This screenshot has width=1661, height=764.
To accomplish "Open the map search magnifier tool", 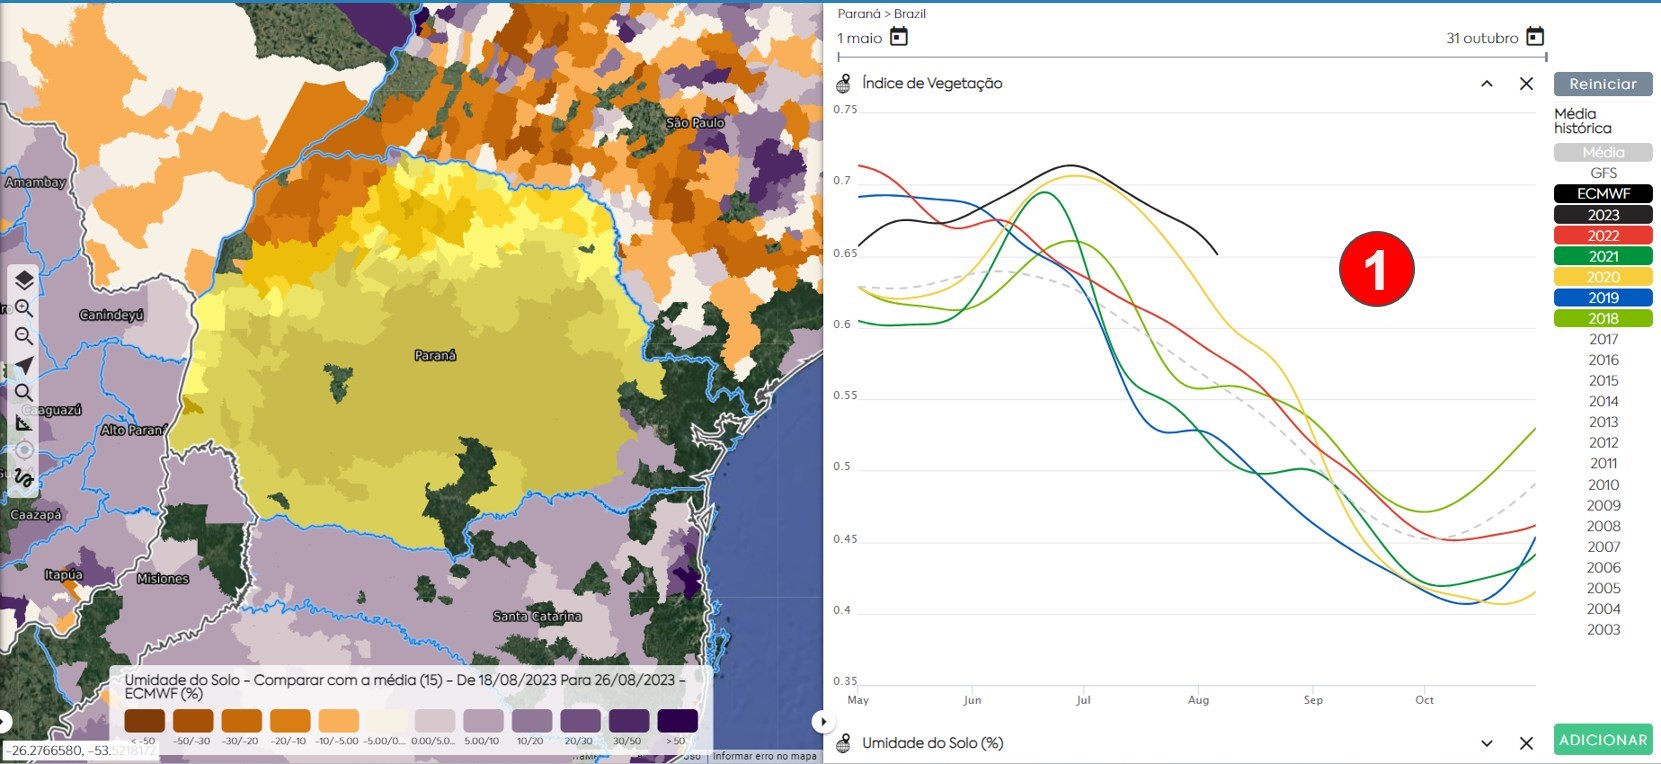I will pyautogui.click(x=24, y=393).
